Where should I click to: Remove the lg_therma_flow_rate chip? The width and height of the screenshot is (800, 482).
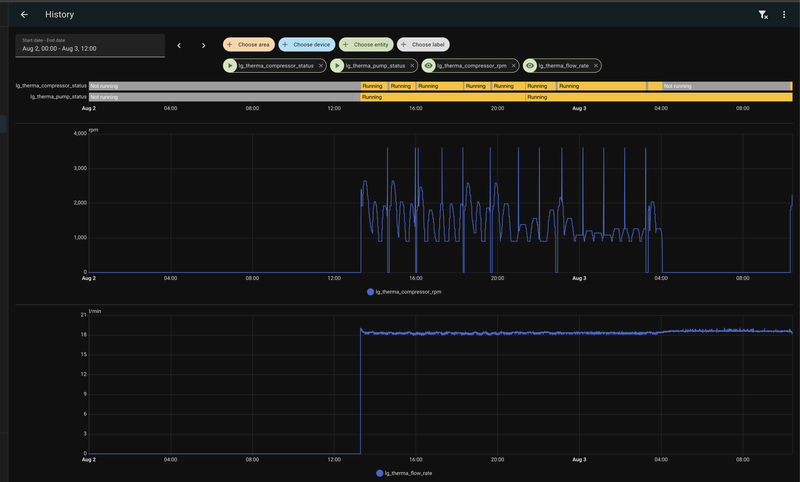(x=596, y=66)
